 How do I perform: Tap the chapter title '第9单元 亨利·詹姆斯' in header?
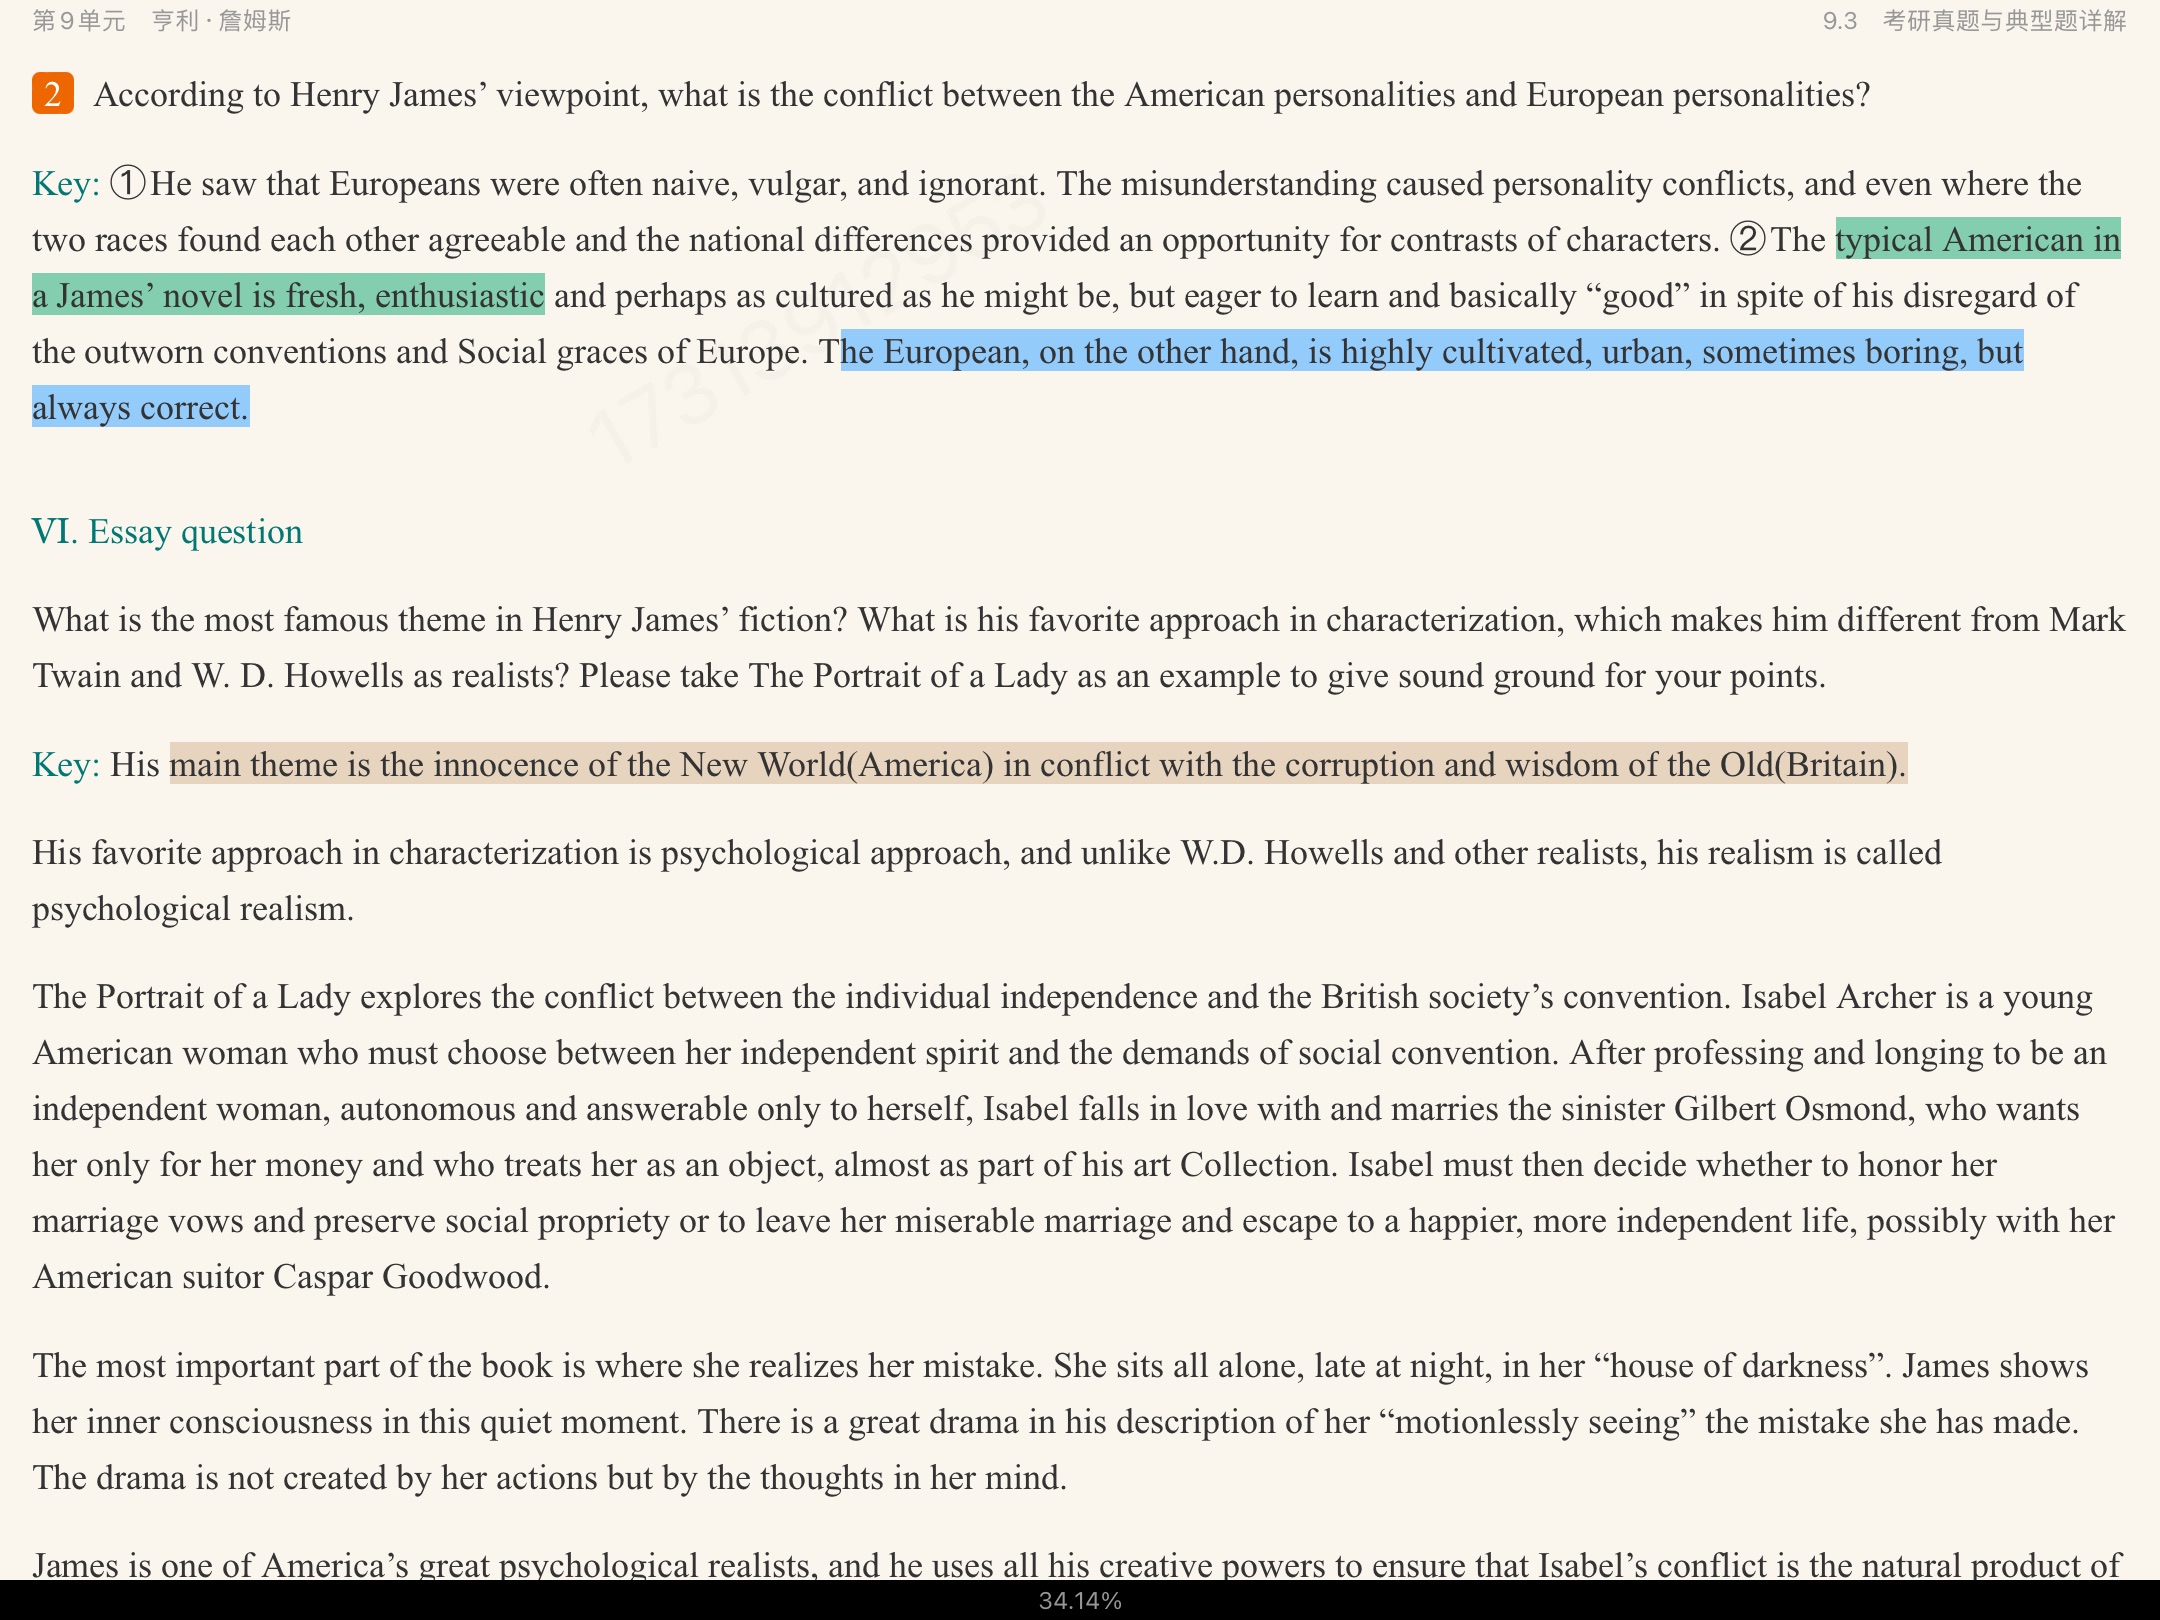[x=161, y=21]
